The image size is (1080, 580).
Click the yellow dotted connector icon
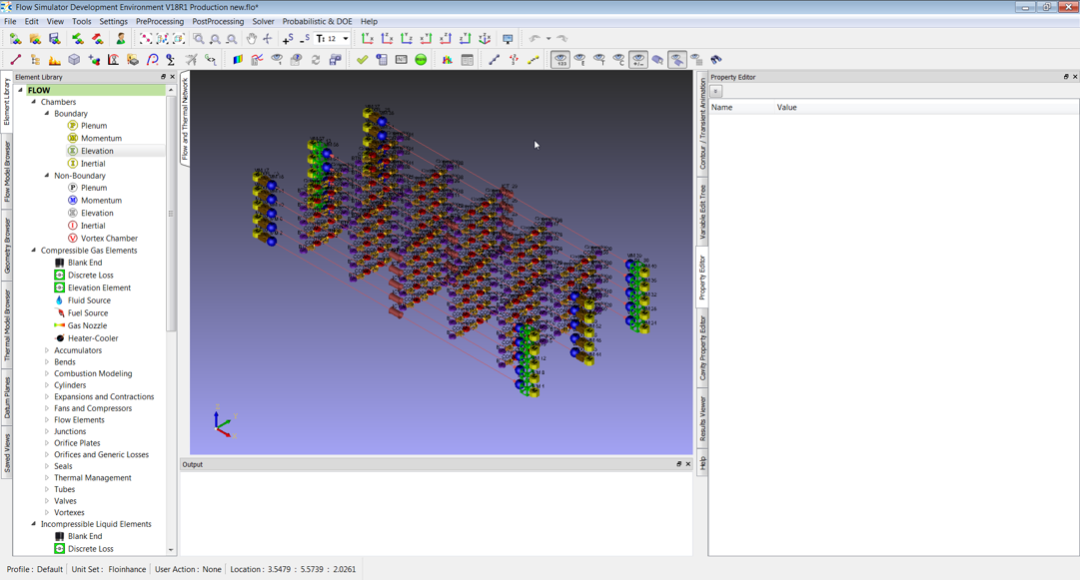533,60
